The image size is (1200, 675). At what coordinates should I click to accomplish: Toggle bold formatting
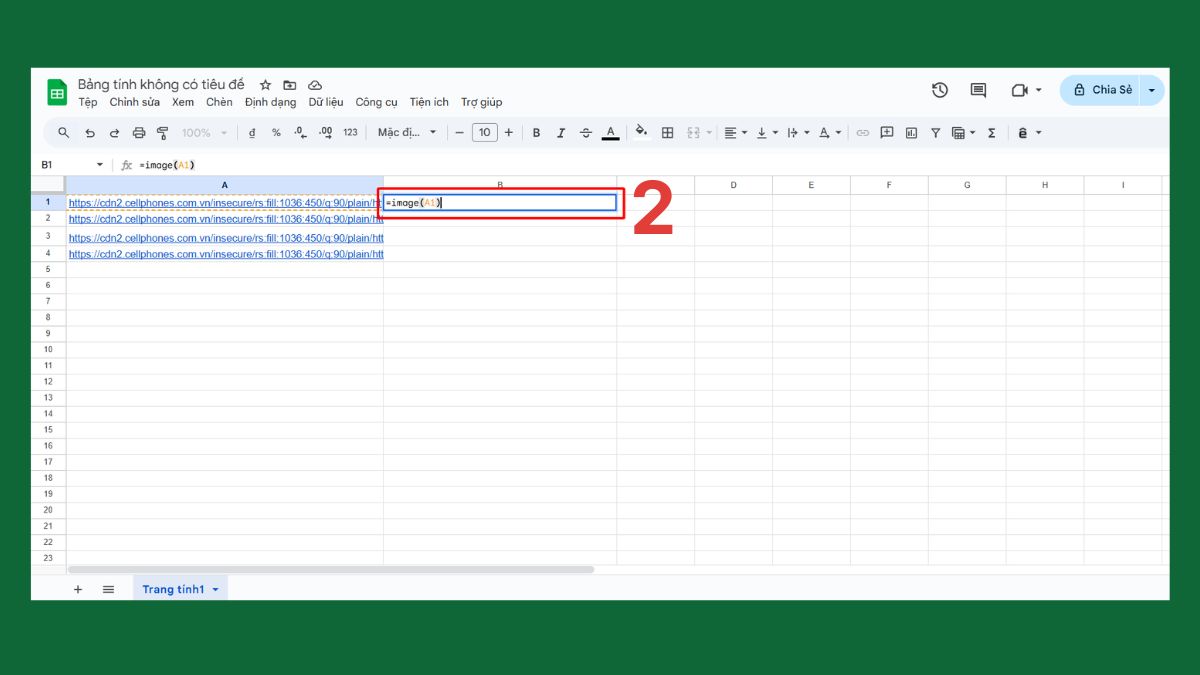coord(536,132)
